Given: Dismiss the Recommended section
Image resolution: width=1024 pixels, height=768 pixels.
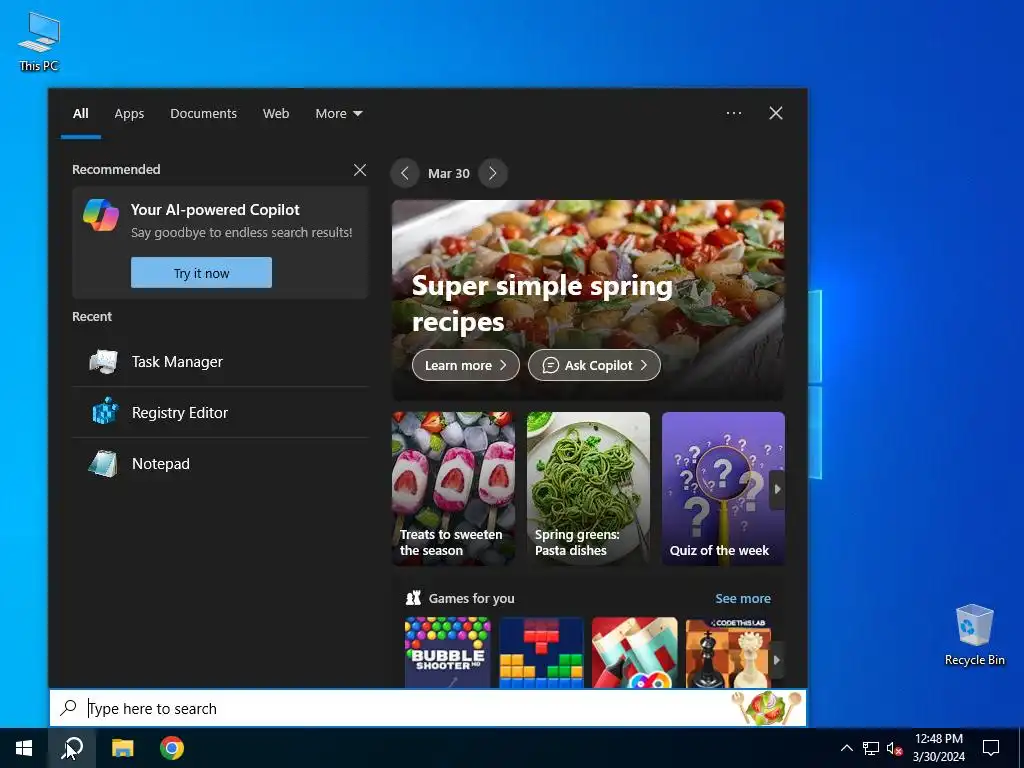Looking at the screenshot, I should 360,170.
